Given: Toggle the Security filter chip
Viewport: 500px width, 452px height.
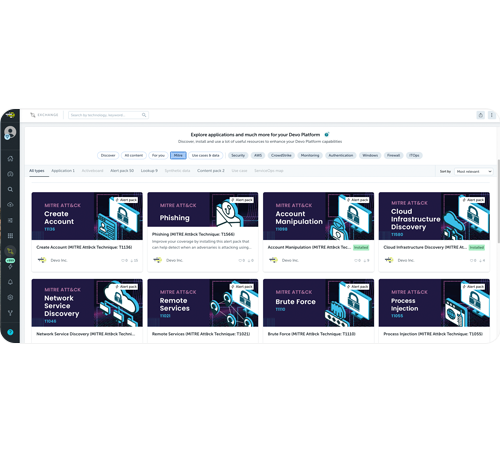Looking at the screenshot, I should pos(238,155).
